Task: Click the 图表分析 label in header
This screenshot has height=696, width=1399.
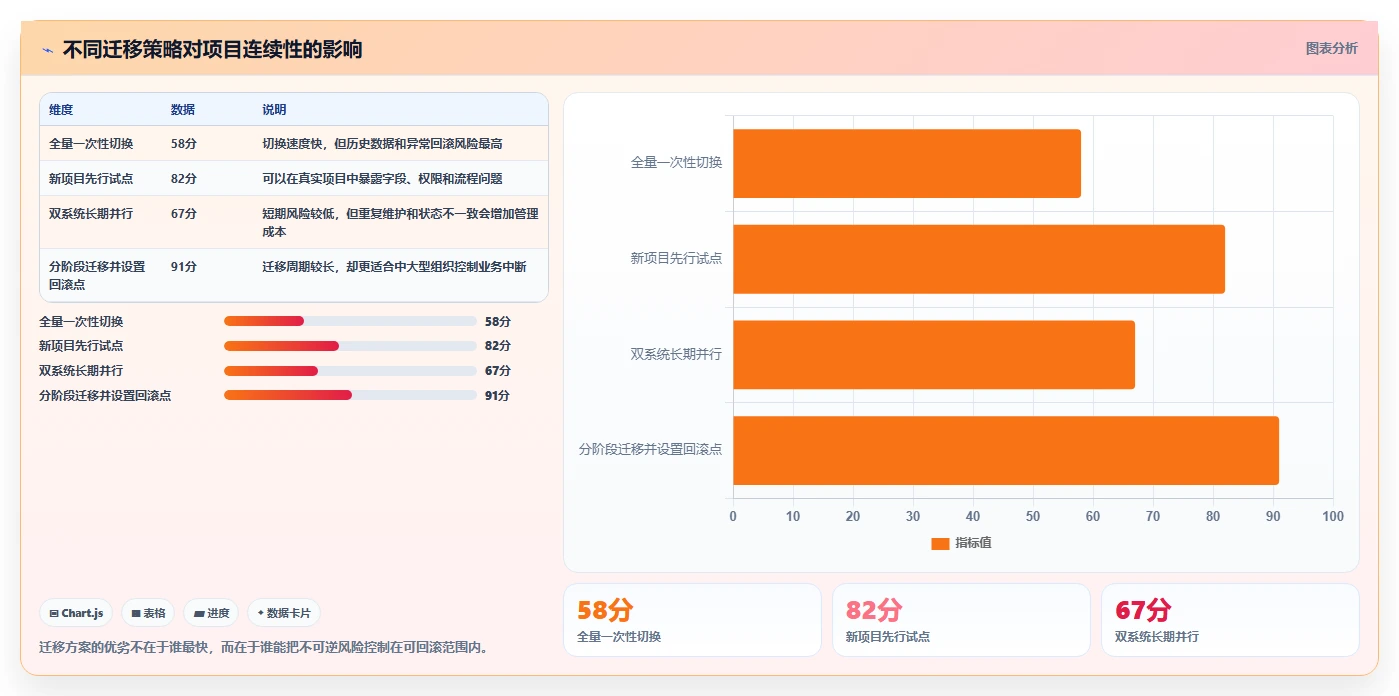Action: tap(1331, 48)
